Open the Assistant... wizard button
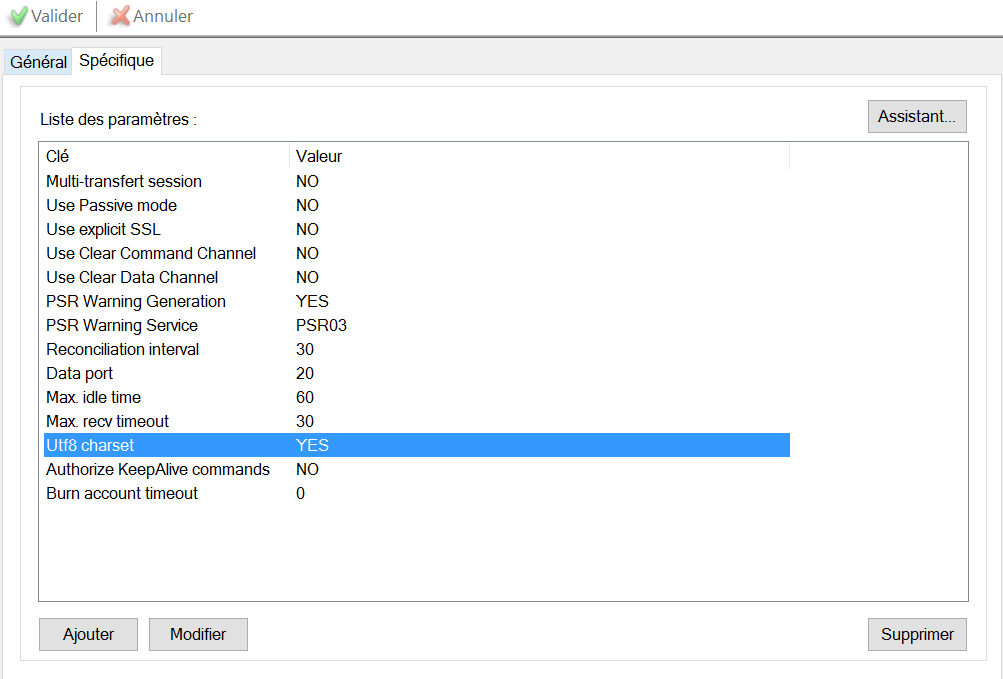1003x679 pixels. click(x=917, y=116)
